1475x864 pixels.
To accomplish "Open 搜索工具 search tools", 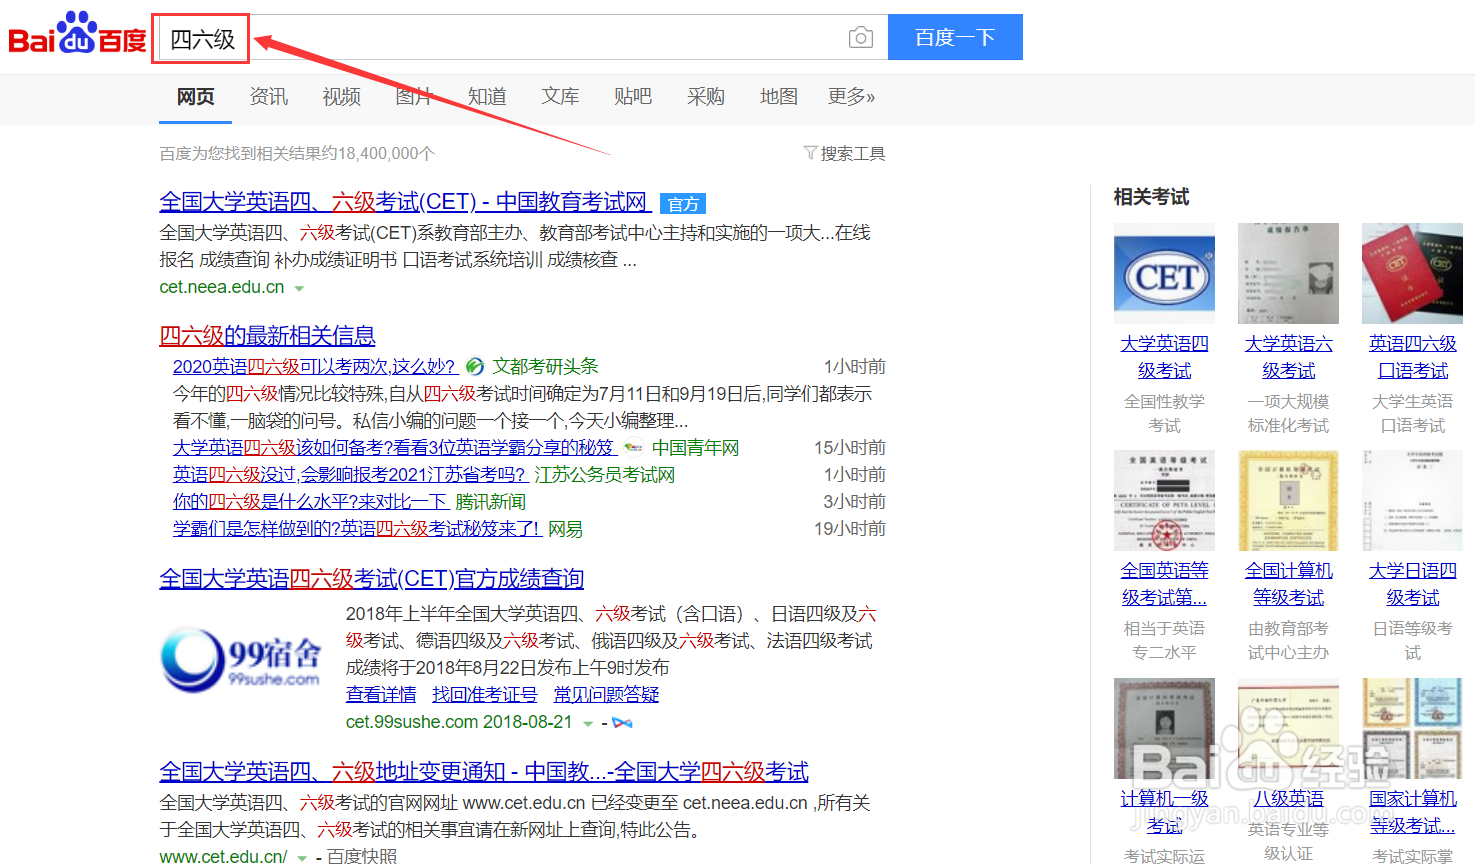I will pyautogui.click(x=852, y=153).
